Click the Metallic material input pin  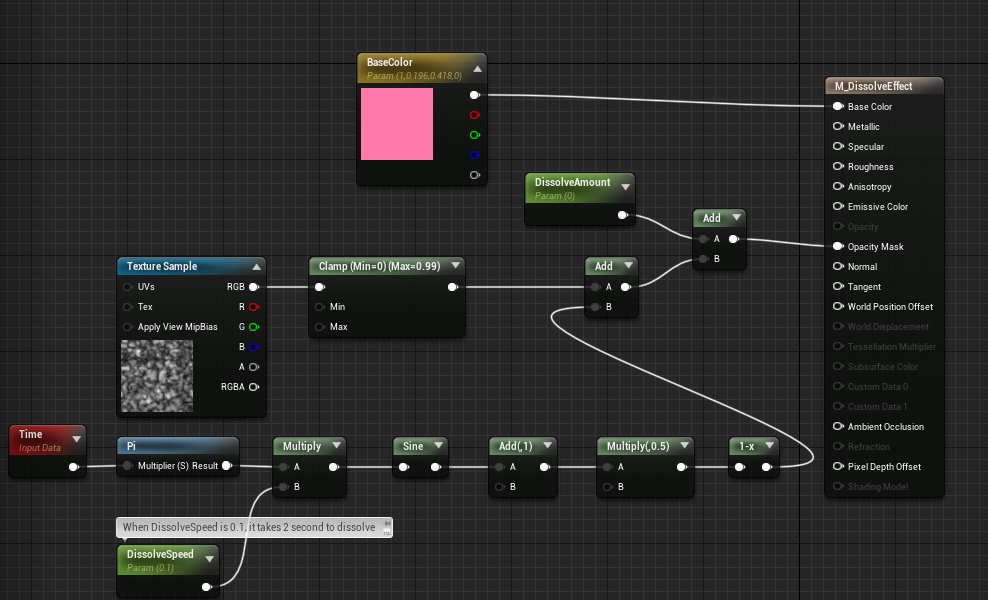[838, 126]
